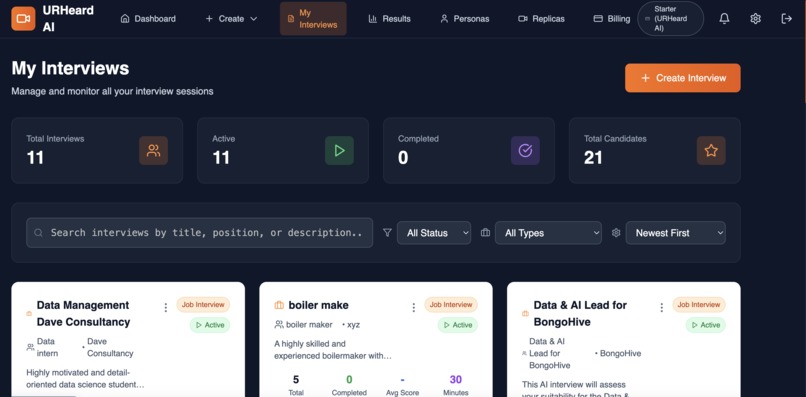Click the xyz company label
806x397 pixels.
pos(353,324)
